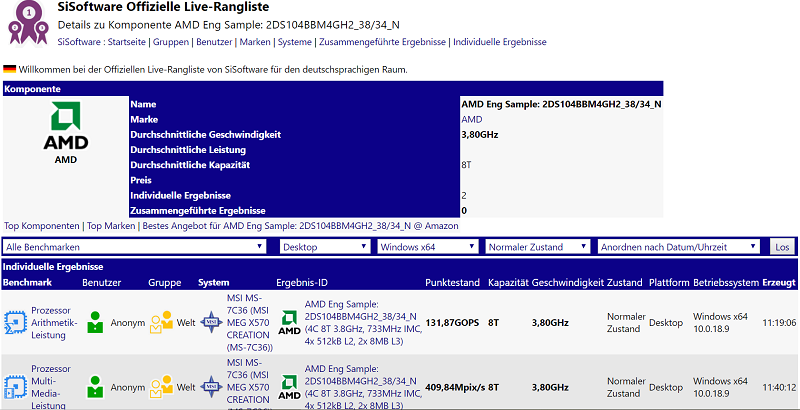Image resolution: width=800 pixels, height=410 pixels.
Task: Open Prozessor Arithmetik-Leistung benchmark link
Action: pos(54,323)
